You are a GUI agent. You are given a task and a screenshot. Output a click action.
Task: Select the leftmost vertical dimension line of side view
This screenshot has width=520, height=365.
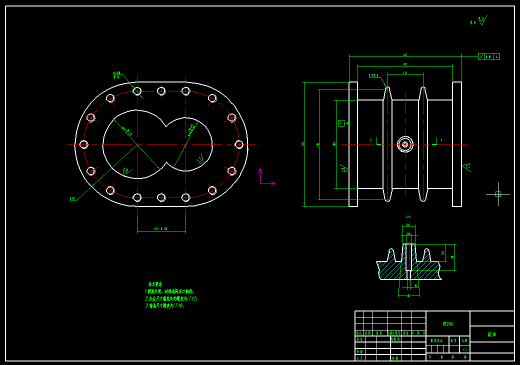(x=304, y=144)
